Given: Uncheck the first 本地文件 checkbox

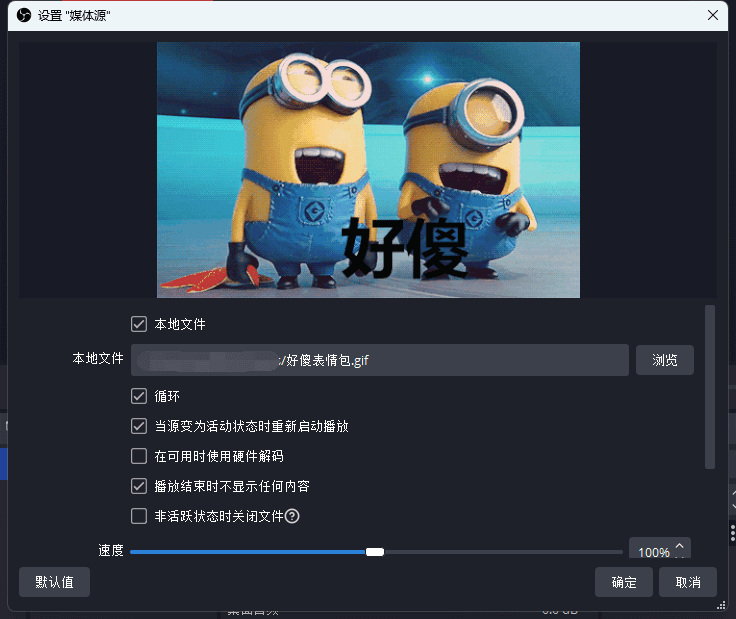Looking at the screenshot, I should coord(139,324).
